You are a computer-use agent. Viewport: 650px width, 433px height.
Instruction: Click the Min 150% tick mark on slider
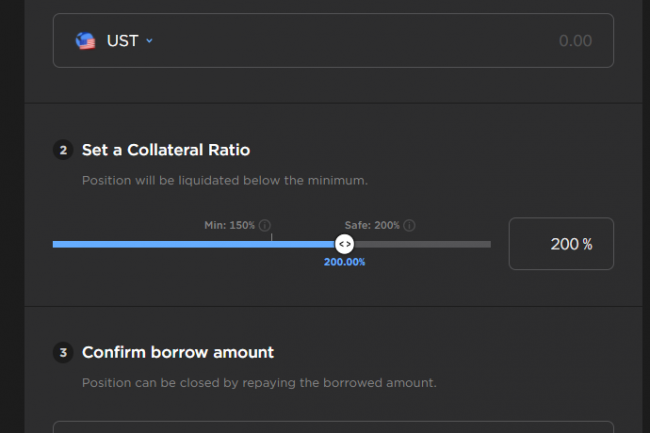click(271, 237)
